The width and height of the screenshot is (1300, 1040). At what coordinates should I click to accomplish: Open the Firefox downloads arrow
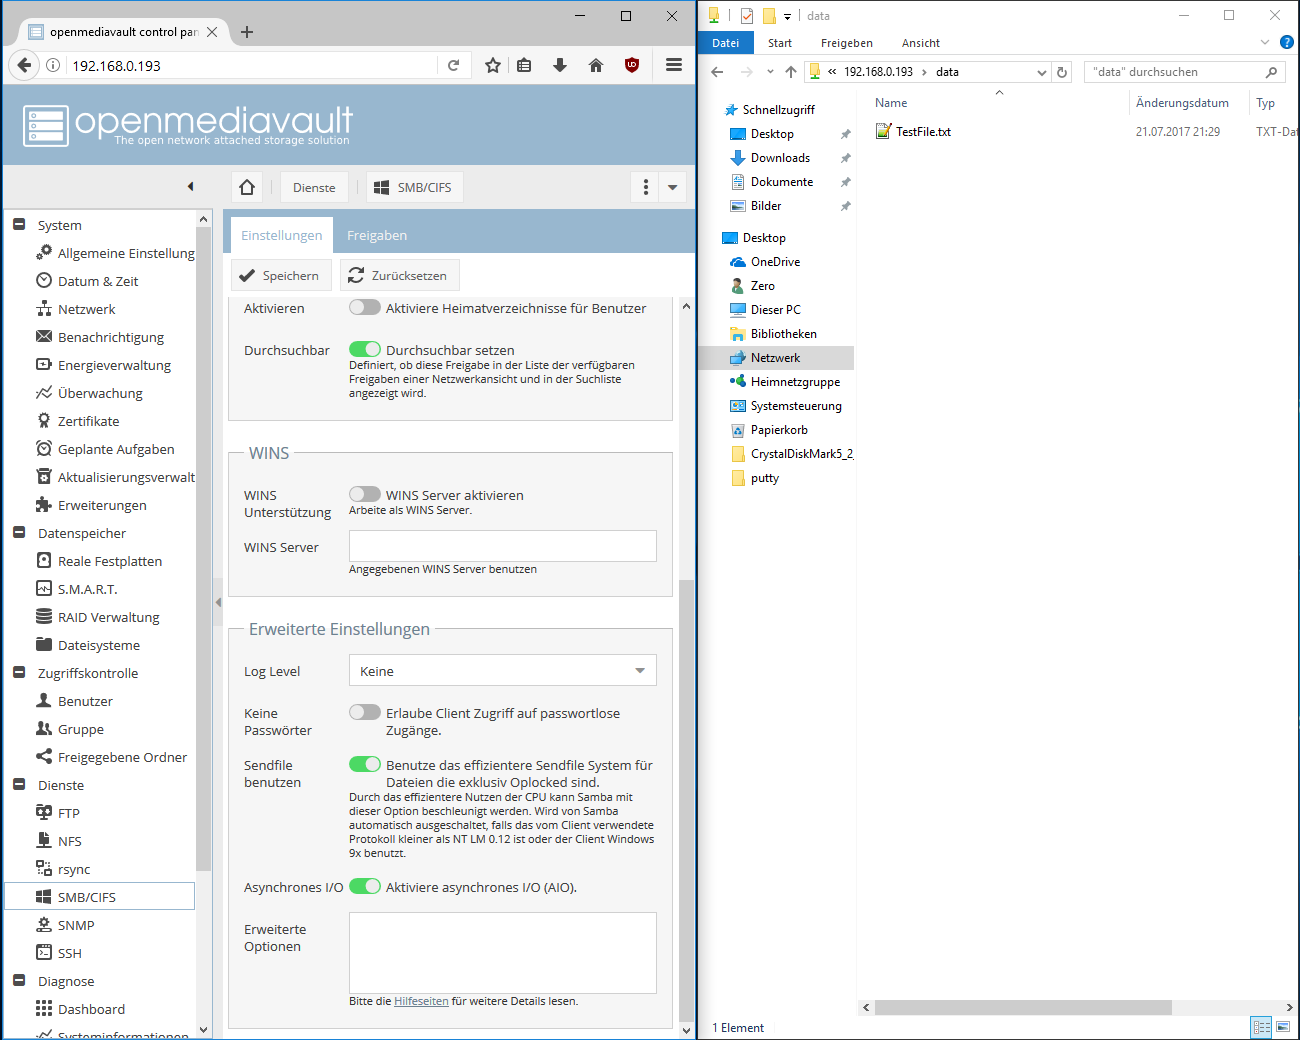[560, 65]
